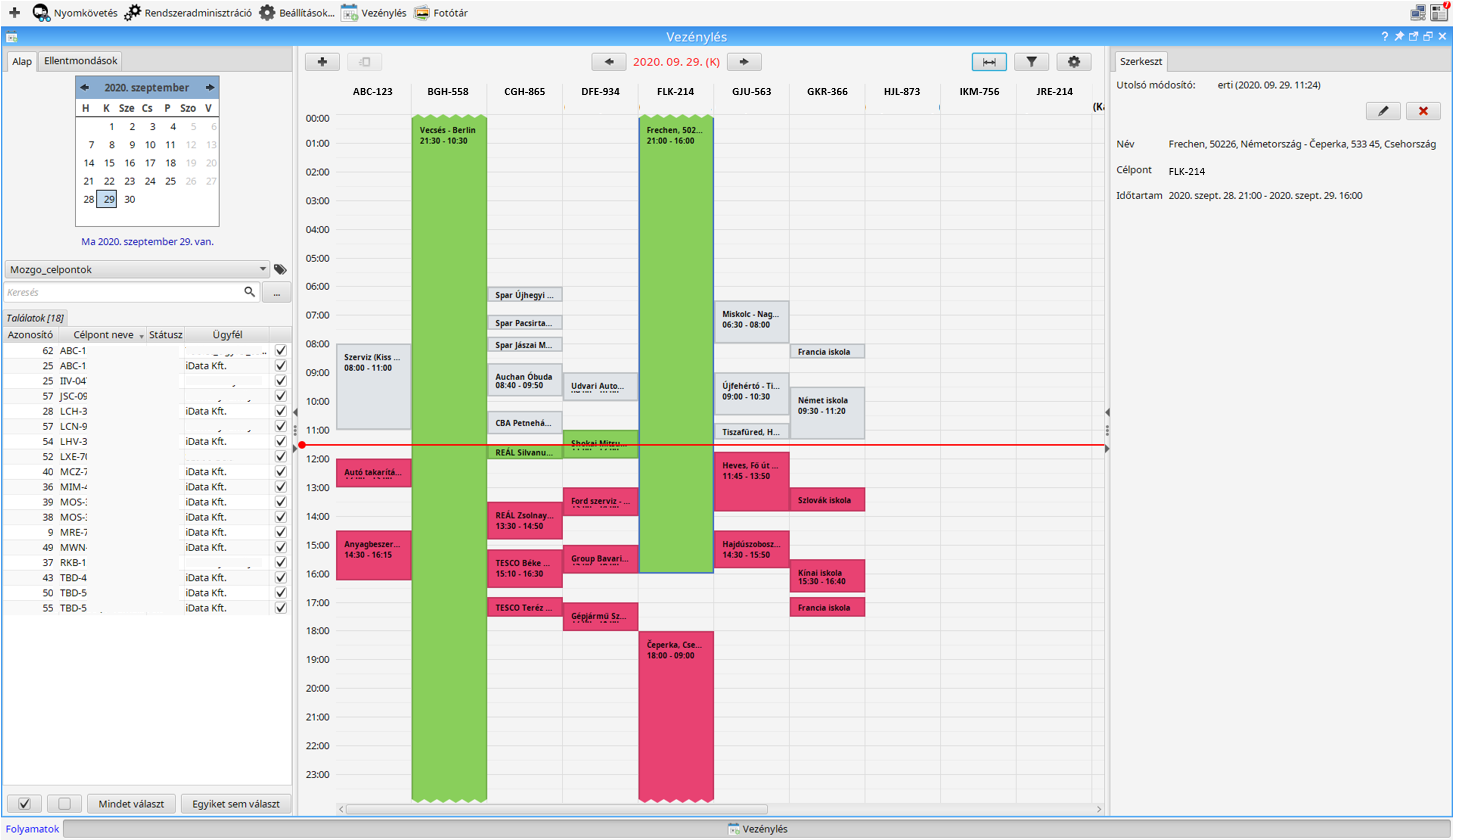
Task: Uncheck the checkbox for row 62
Action: click(x=281, y=351)
